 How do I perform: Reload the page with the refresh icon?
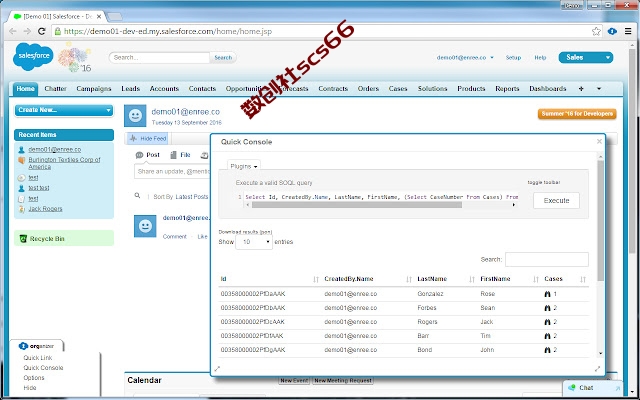[x=42, y=31]
